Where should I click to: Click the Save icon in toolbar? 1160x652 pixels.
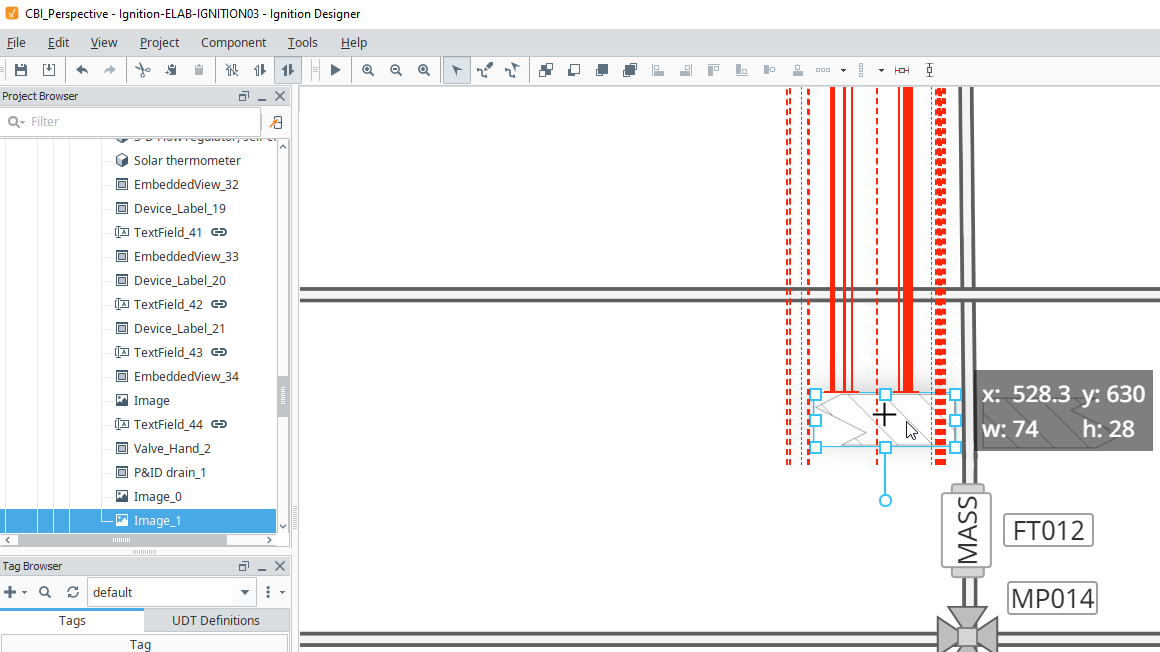(21, 70)
